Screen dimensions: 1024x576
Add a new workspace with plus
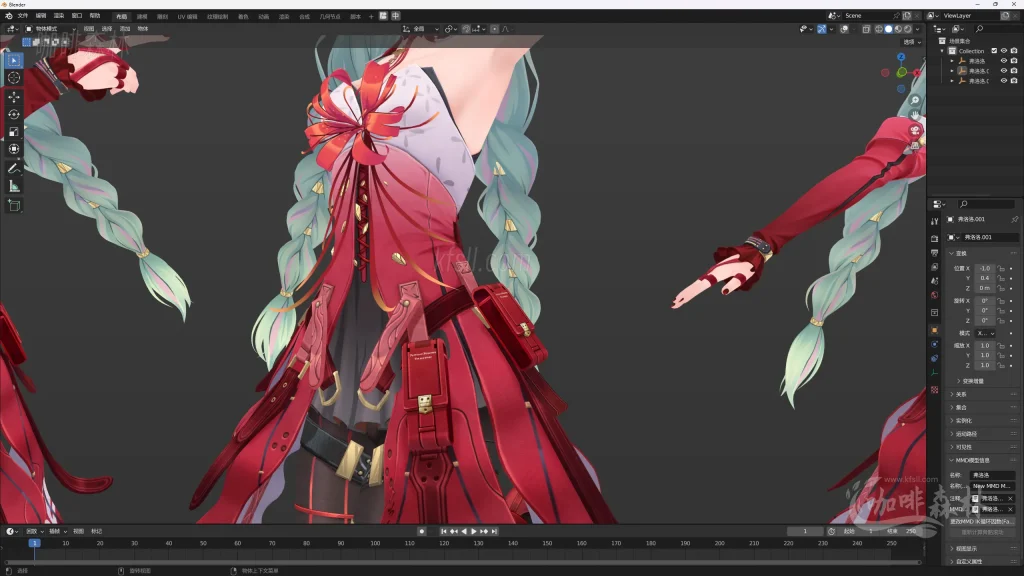tap(371, 16)
